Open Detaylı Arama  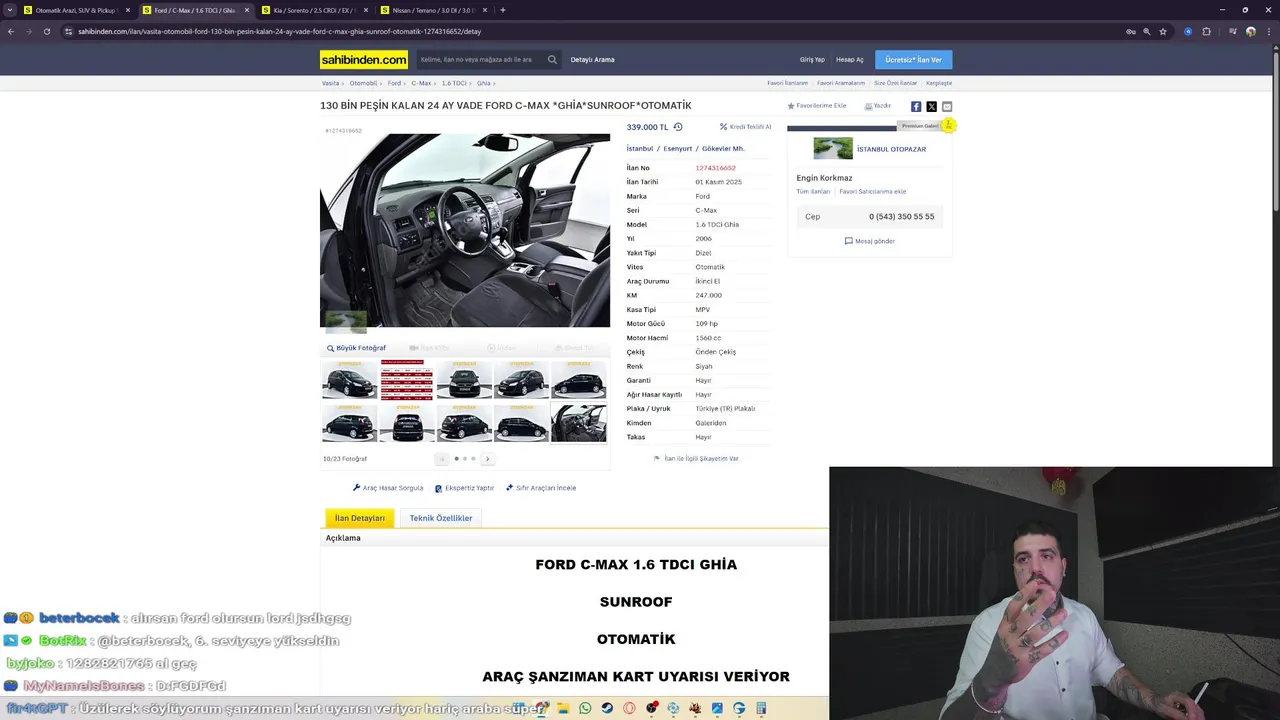coord(593,60)
